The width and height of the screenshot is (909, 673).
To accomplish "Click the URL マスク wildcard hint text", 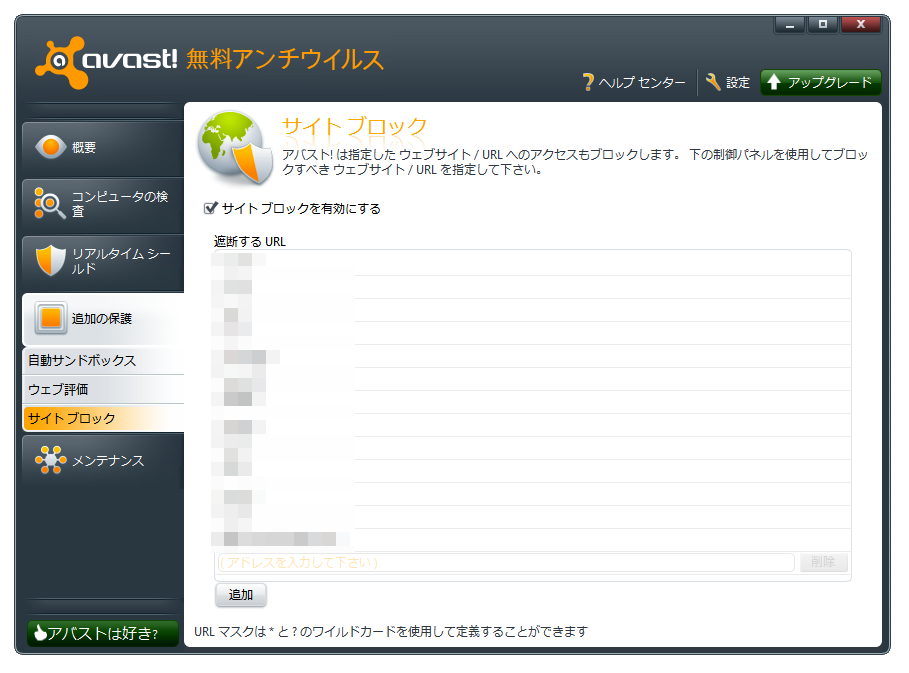I will coord(391,631).
